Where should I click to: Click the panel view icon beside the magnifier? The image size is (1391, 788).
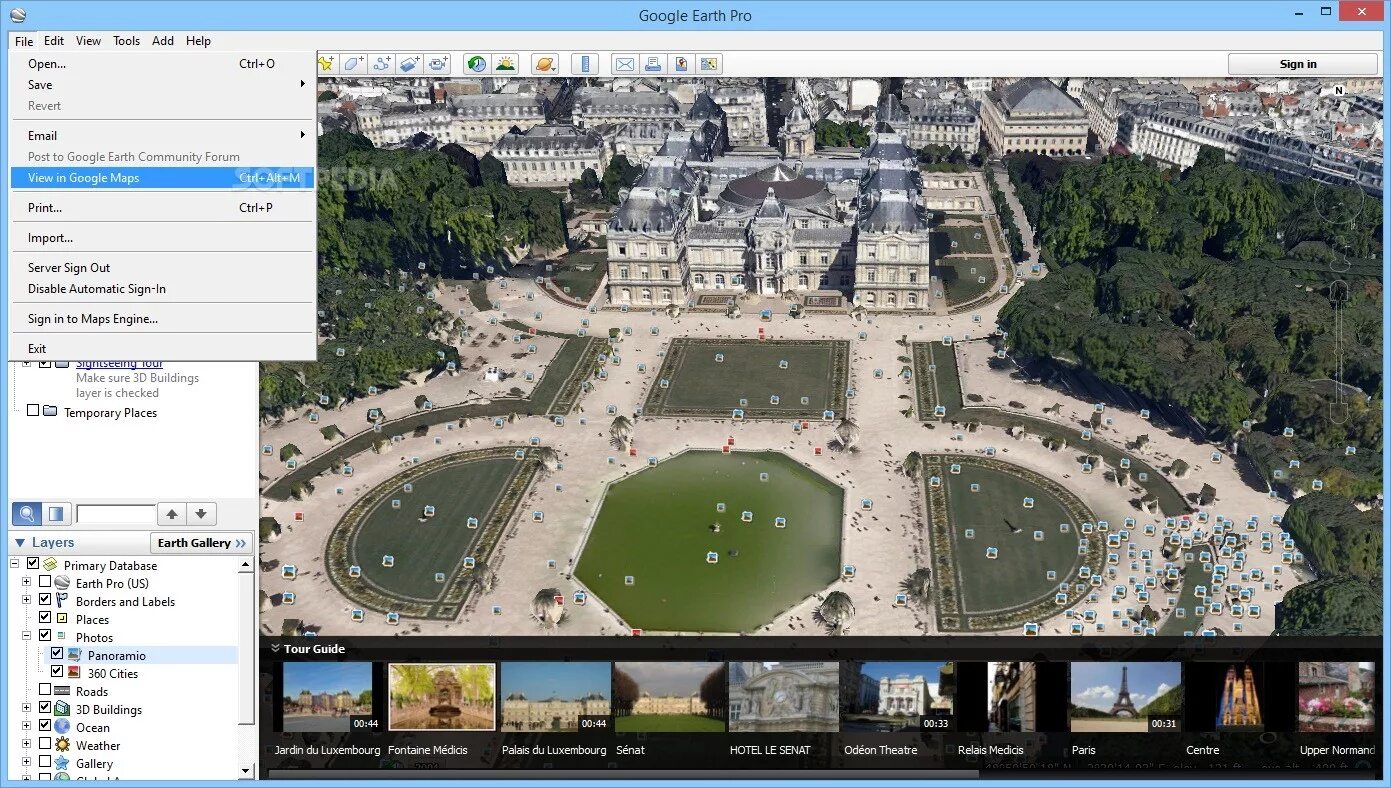(x=56, y=514)
